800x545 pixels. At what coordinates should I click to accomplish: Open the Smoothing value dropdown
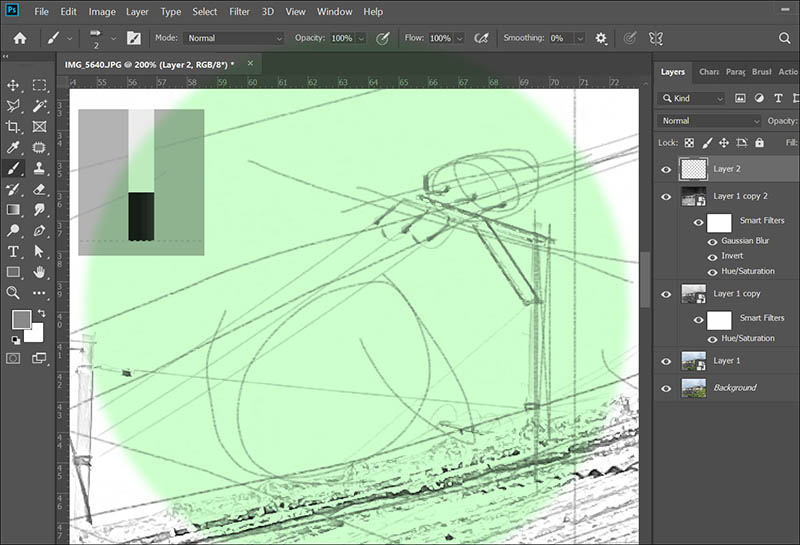point(580,38)
